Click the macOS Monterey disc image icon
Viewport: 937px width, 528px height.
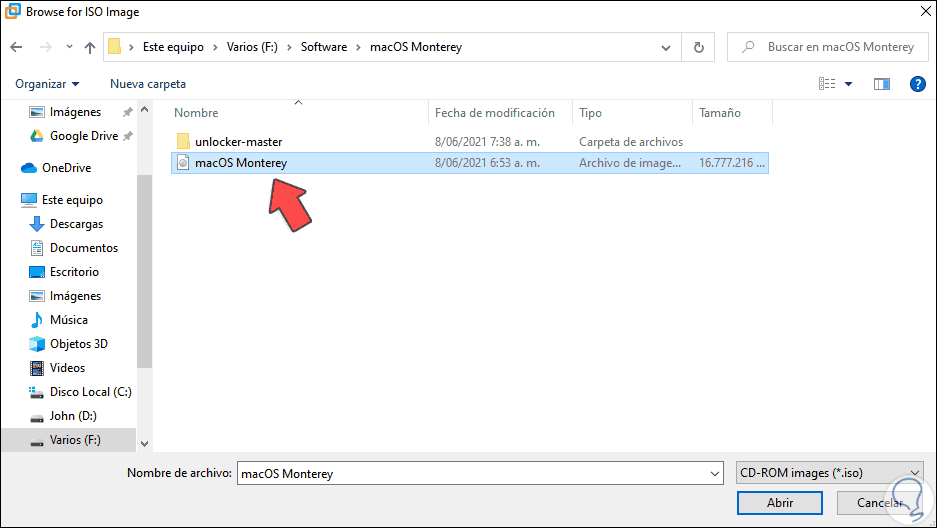[183, 162]
